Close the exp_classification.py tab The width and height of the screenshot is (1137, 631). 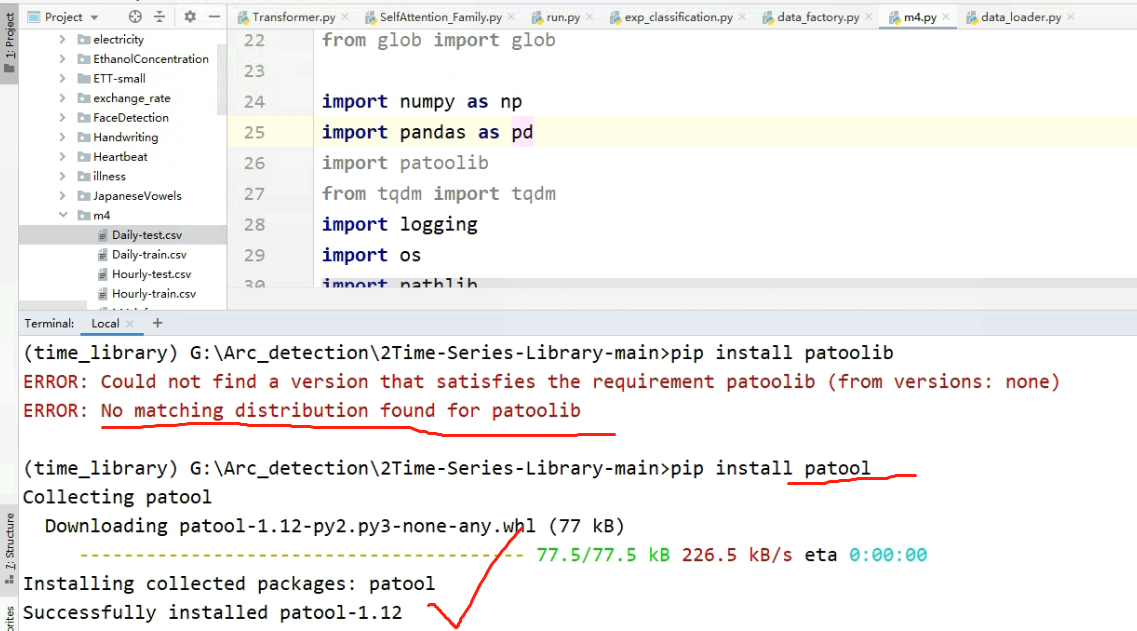(x=743, y=17)
